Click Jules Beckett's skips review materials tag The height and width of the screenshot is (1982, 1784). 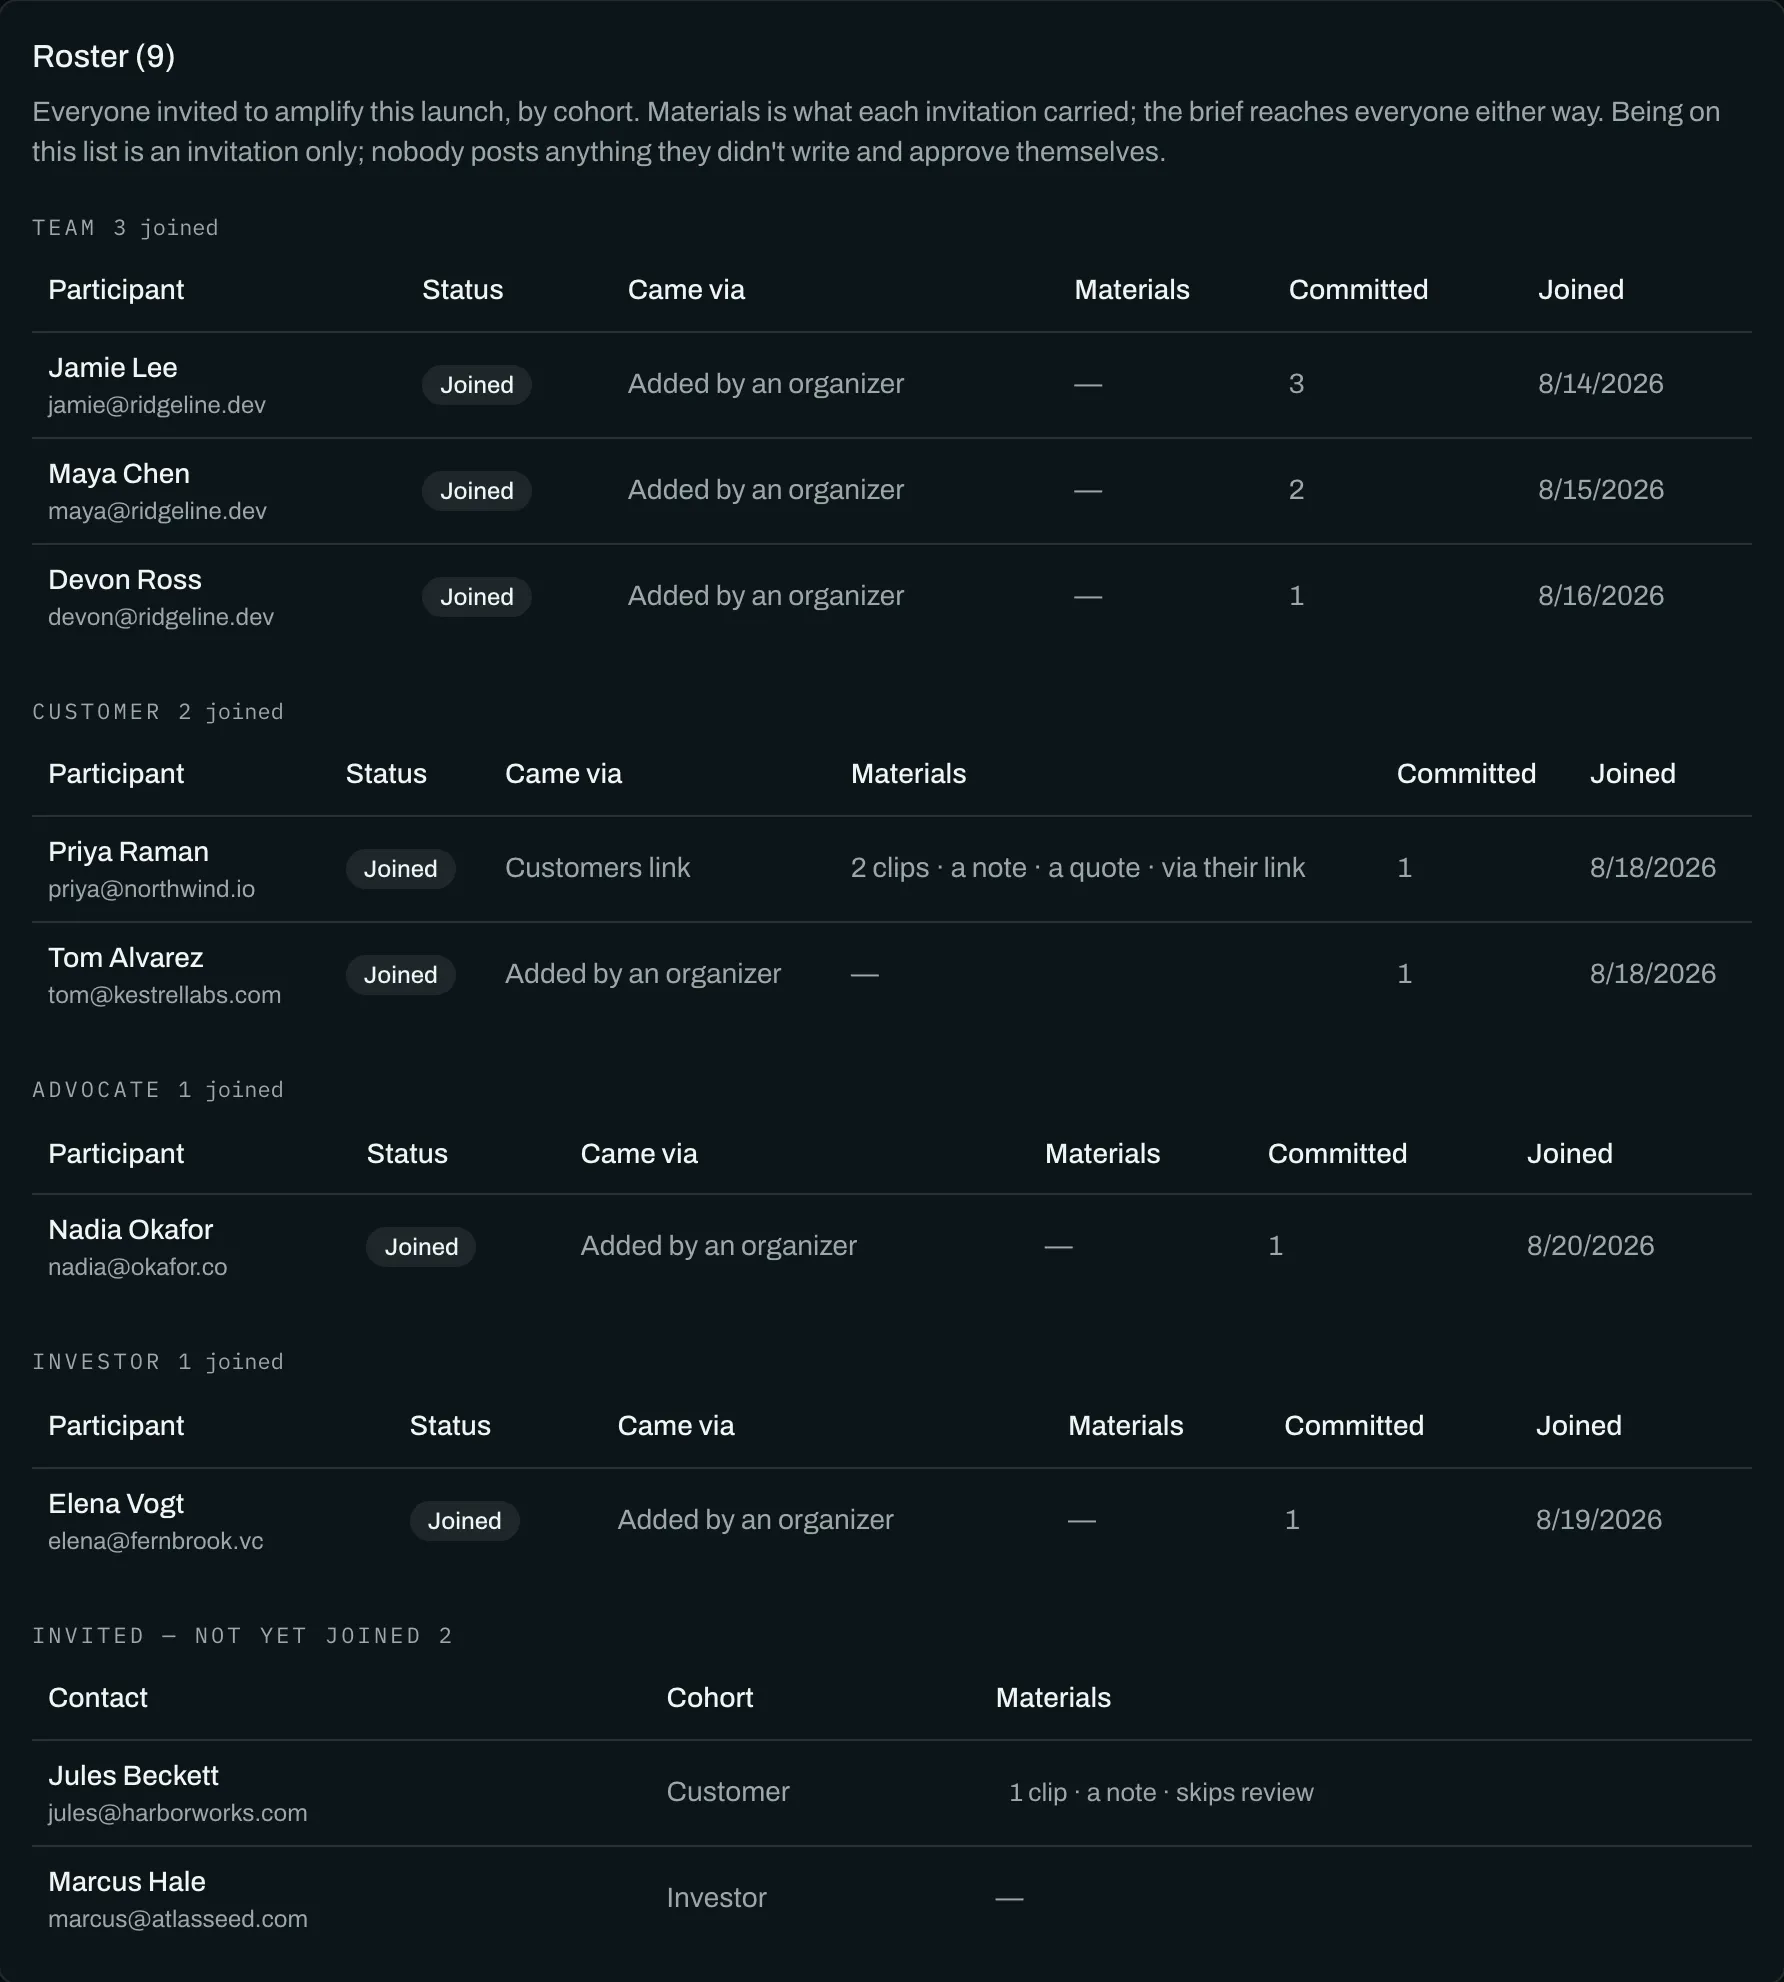pyautogui.click(x=1244, y=1792)
